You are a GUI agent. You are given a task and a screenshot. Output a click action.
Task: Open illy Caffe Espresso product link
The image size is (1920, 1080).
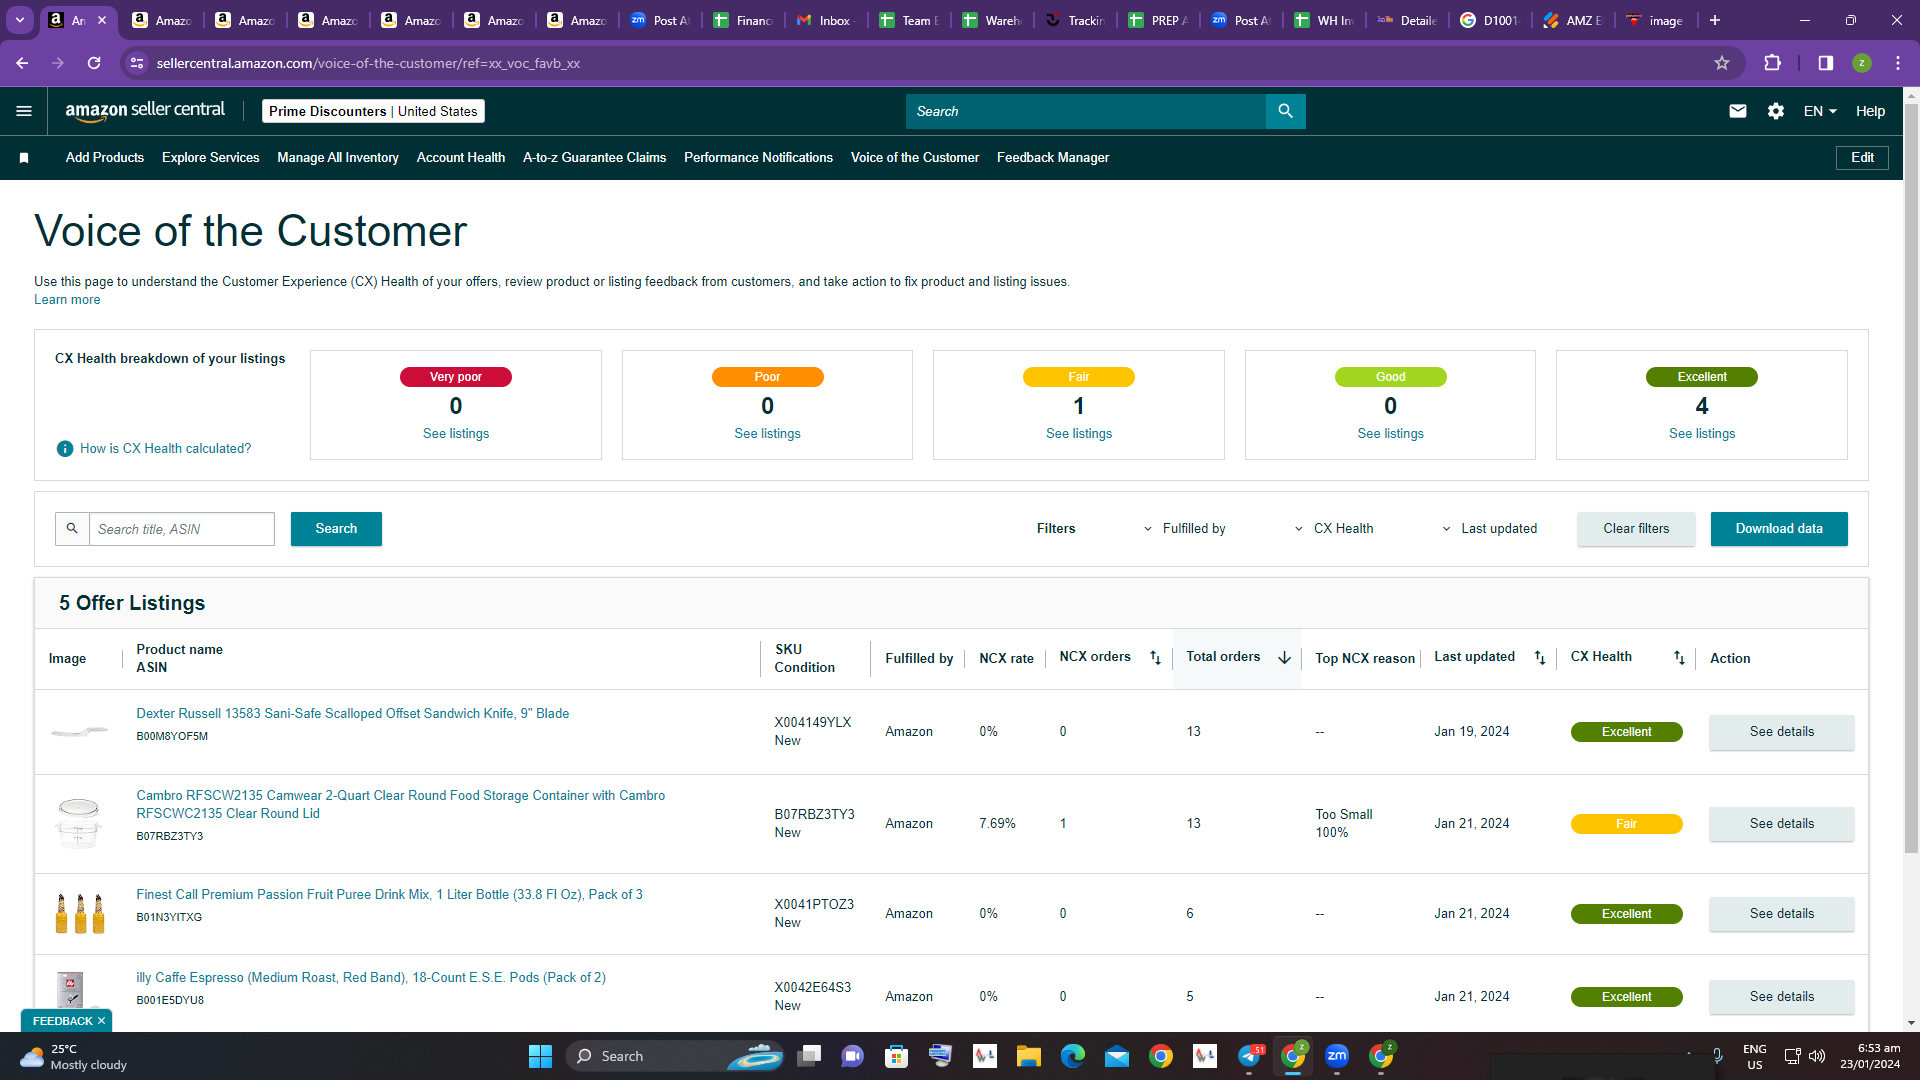click(371, 978)
